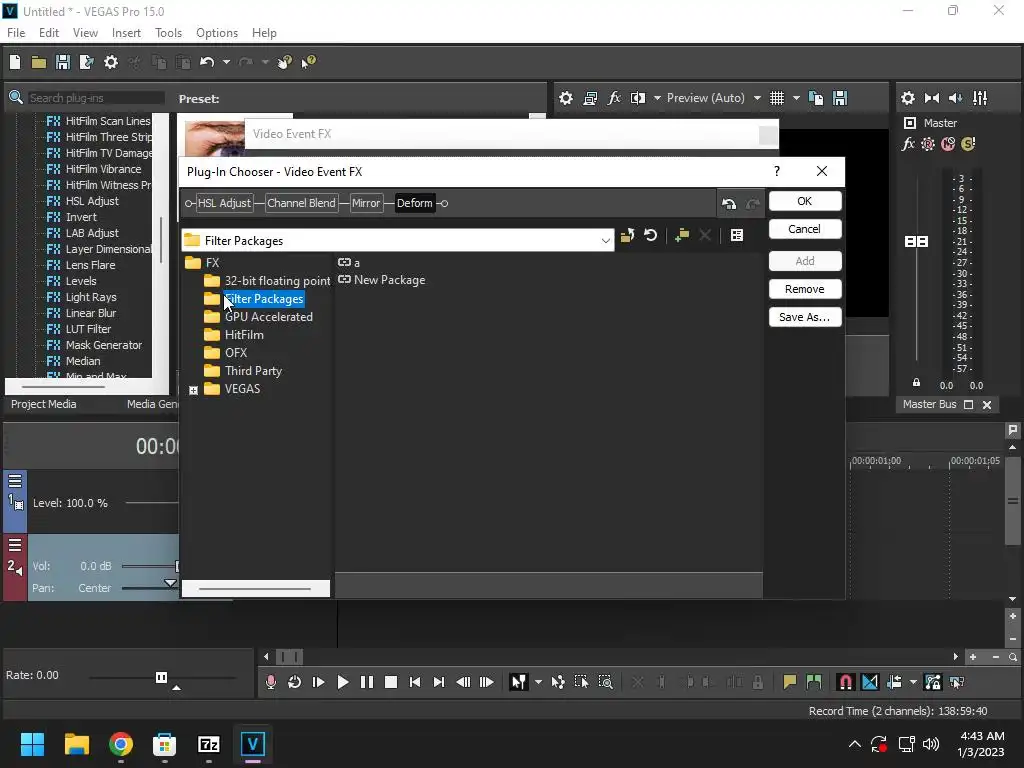Open Project Video Properties gear in the preview toolbar
Screen dimensions: 1024x768
point(566,98)
